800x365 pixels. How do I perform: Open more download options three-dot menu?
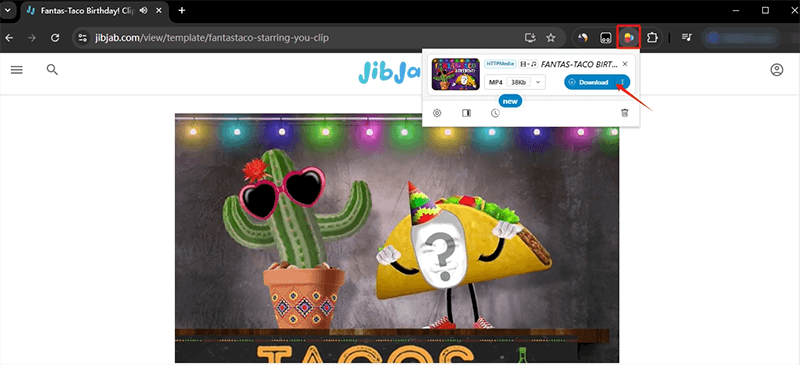623,82
